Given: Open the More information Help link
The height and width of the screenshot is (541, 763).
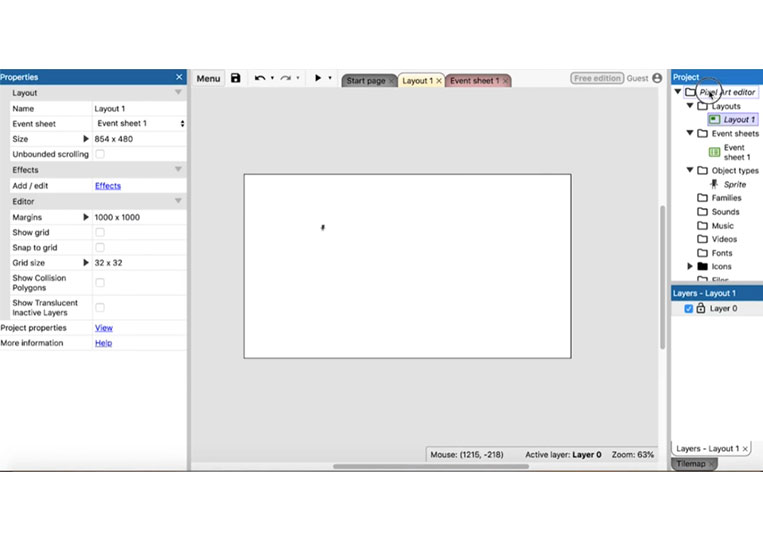Looking at the screenshot, I should coord(103,343).
